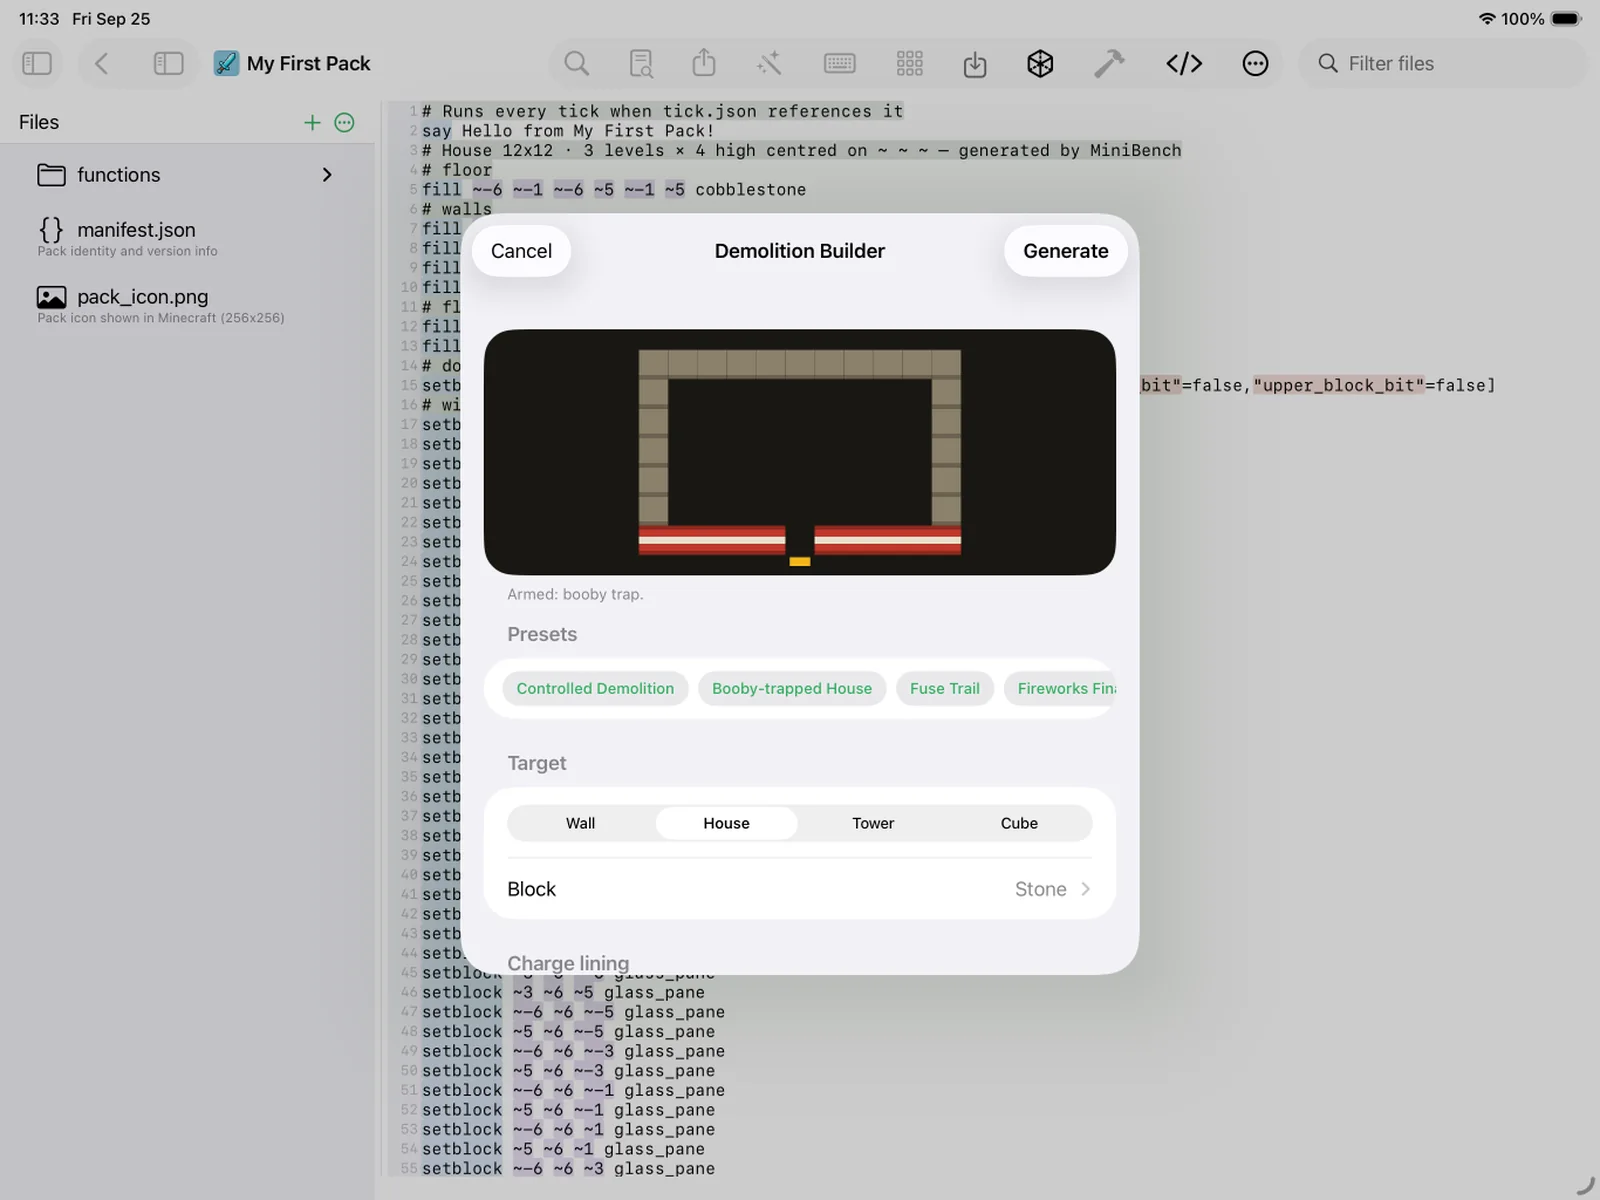Open the more options ellipsis toolbar icon
The image size is (1600, 1200).
tap(1255, 63)
